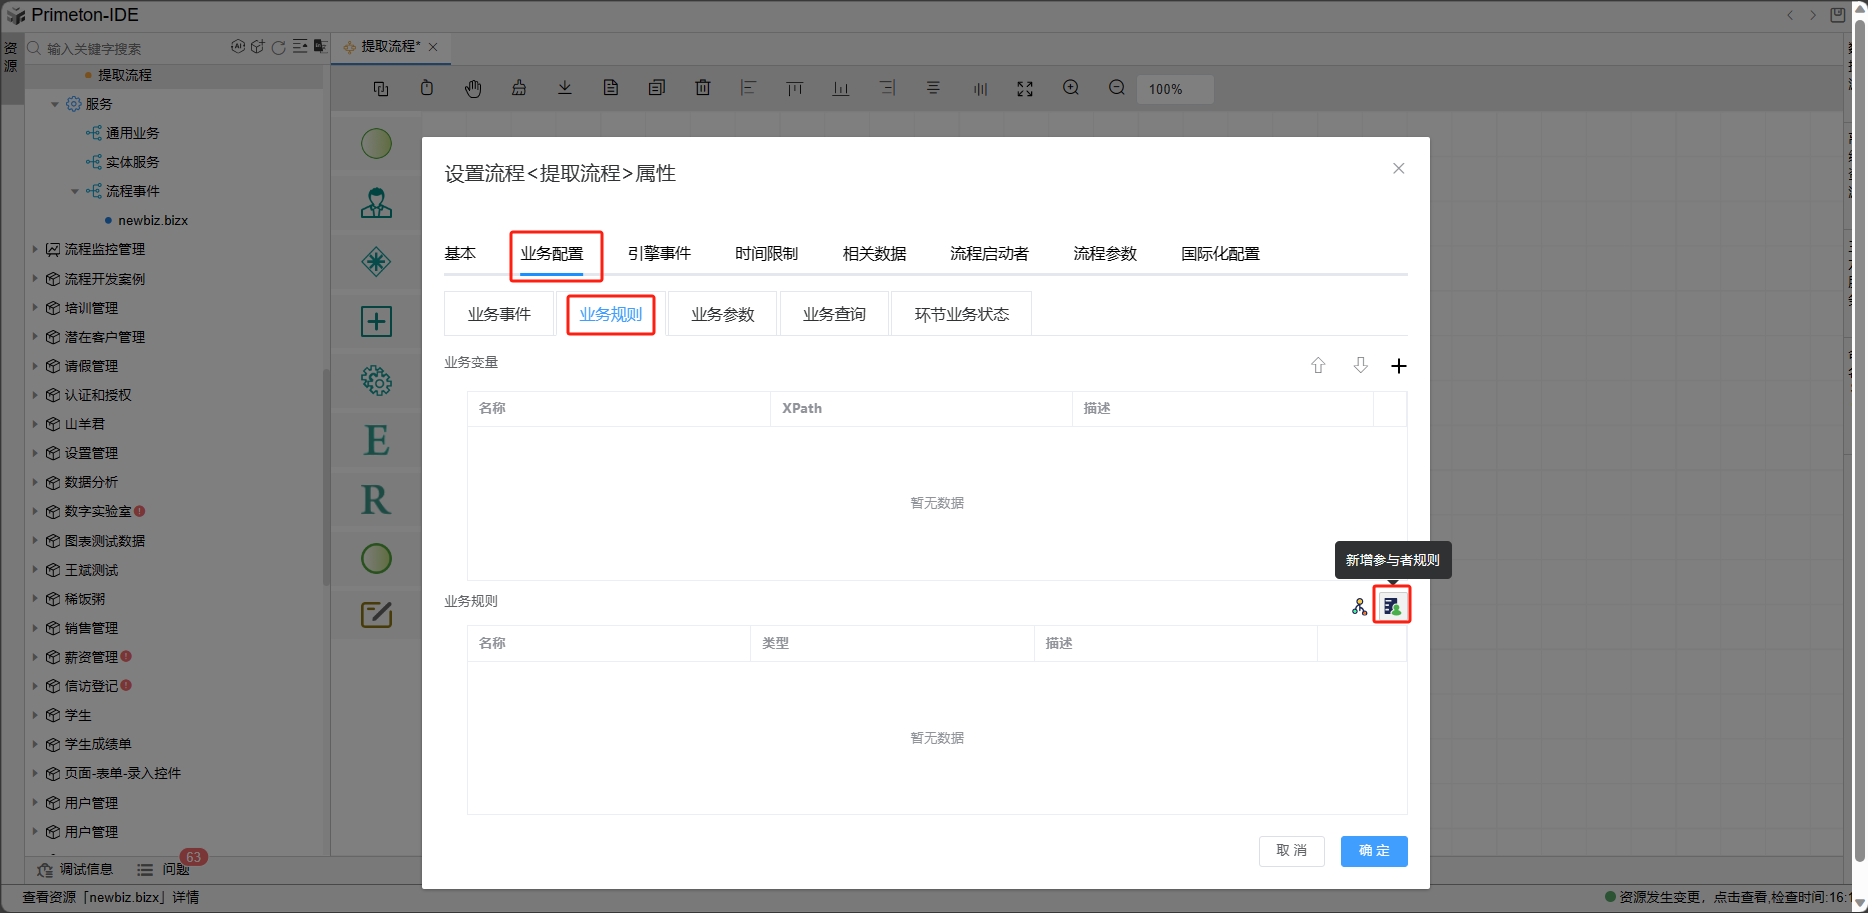Screen dimensions: 1868x913
Task: Click the keyword search input field
Action: (x=130, y=48)
